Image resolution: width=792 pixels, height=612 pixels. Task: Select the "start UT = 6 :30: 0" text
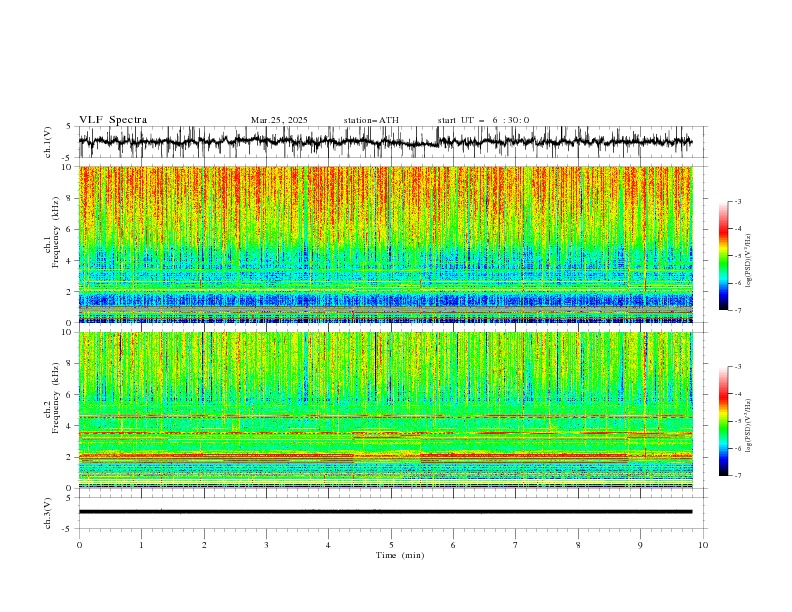483,120
